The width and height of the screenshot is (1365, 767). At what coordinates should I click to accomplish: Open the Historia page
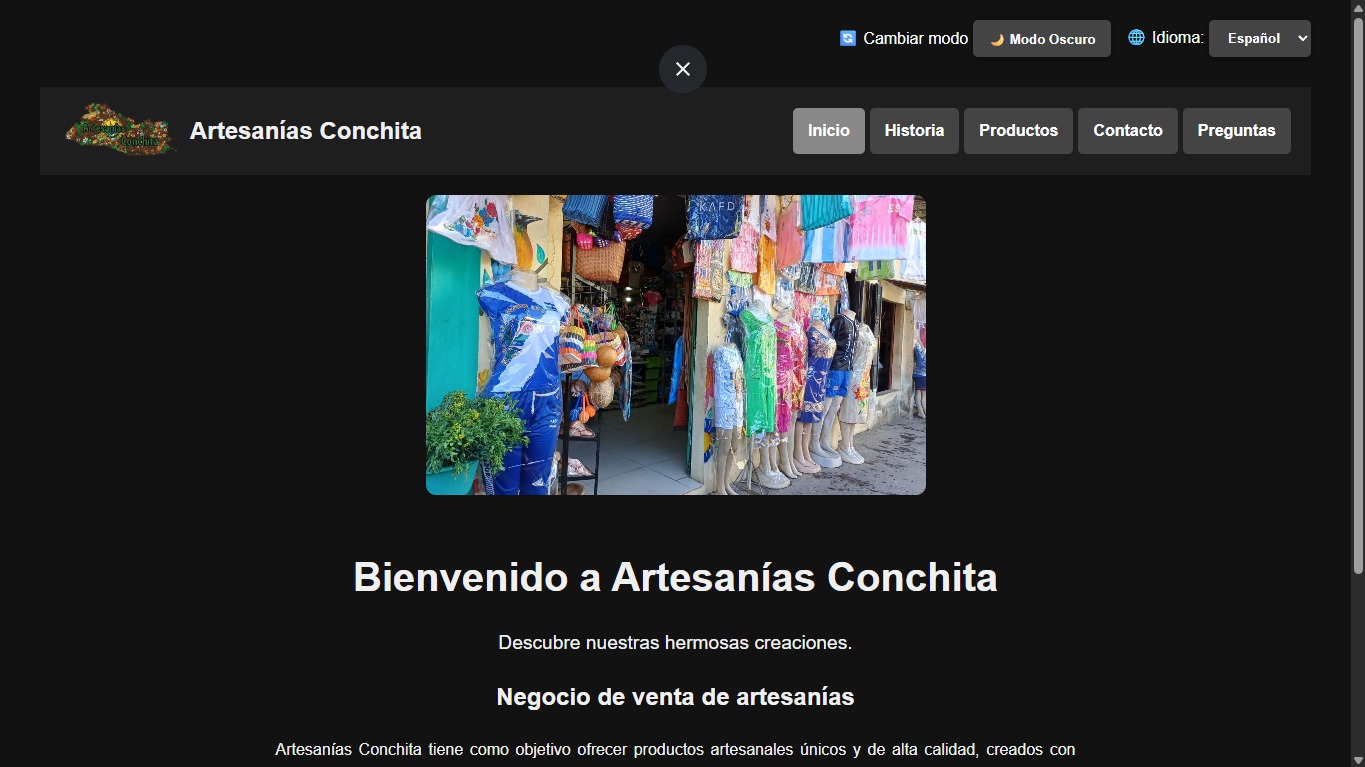coord(914,131)
